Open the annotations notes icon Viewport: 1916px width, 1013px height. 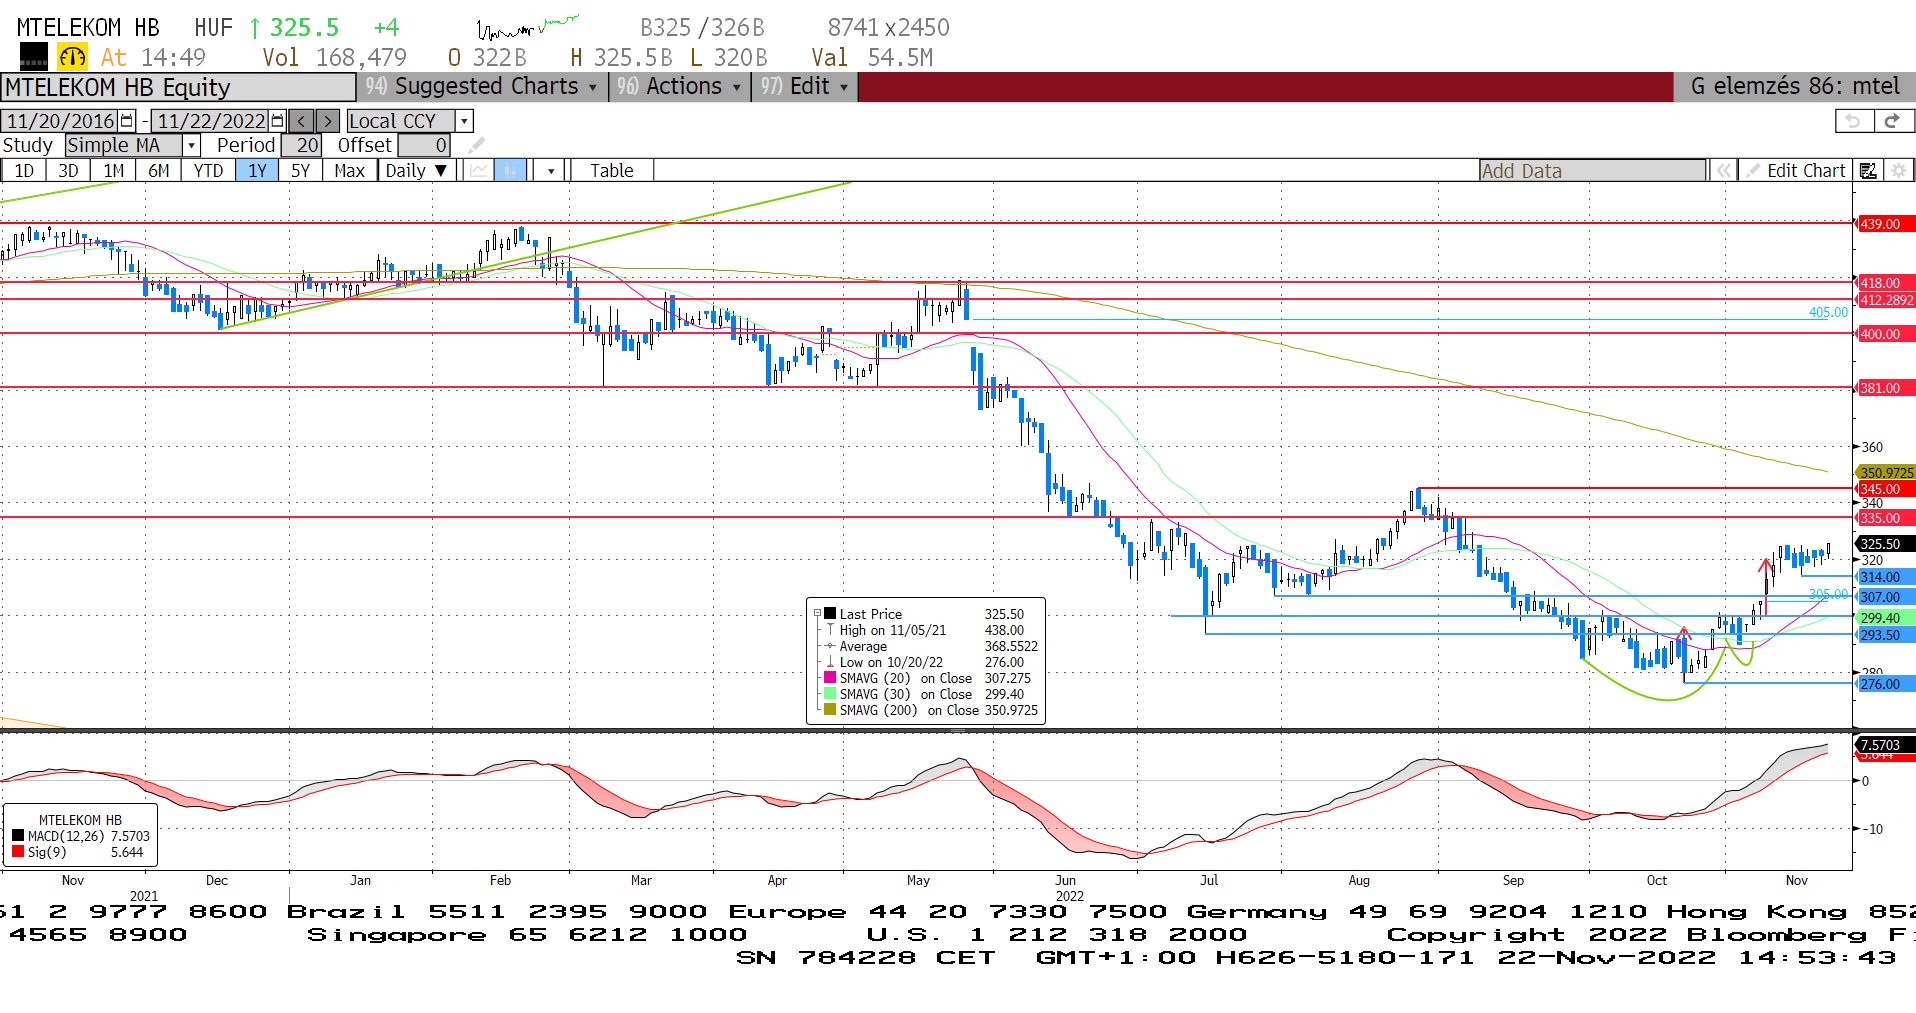click(1868, 171)
